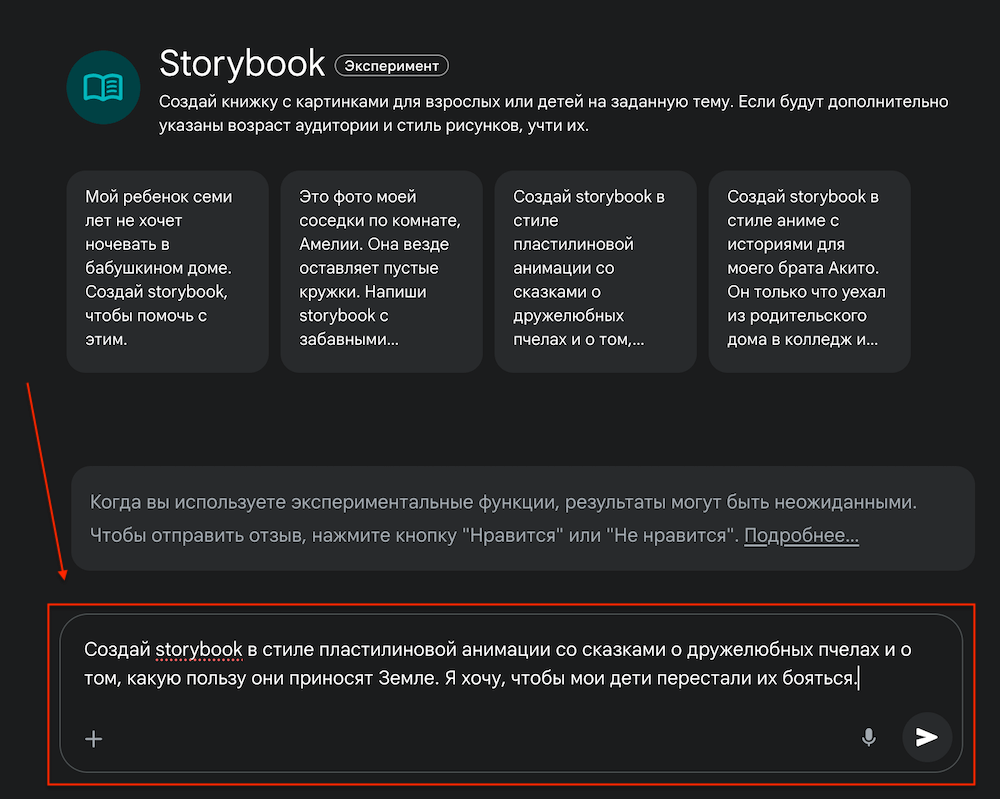Click the experimental features notice box
Image resolution: width=1000 pixels, height=799 pixels.
point(523,518)
